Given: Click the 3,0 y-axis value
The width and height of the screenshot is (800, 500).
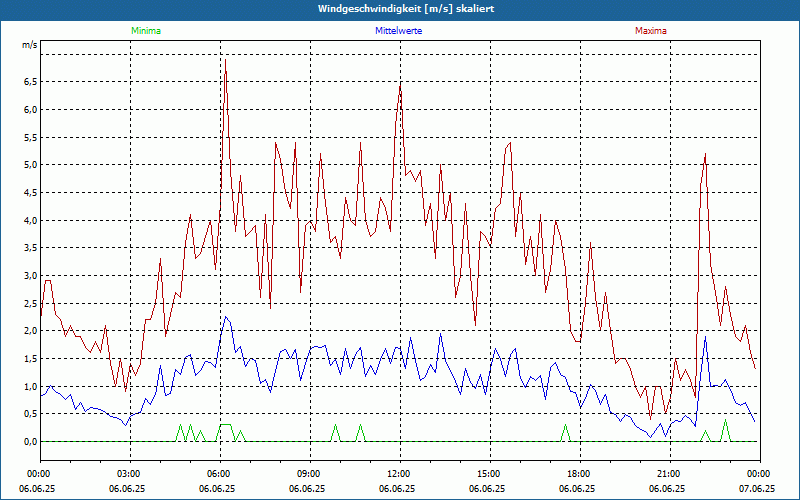Looking at the screenshot, I should [x=31, y=276].
